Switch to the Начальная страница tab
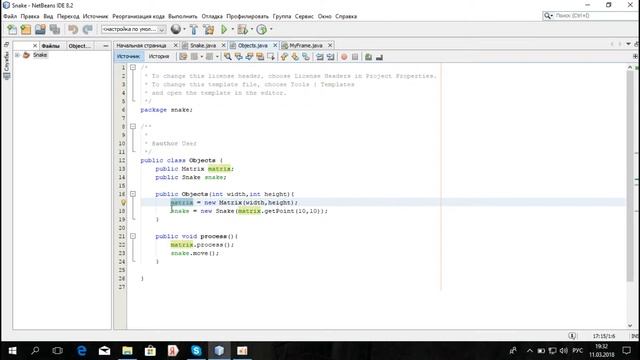The image size is (640, 360). point(141,45)
